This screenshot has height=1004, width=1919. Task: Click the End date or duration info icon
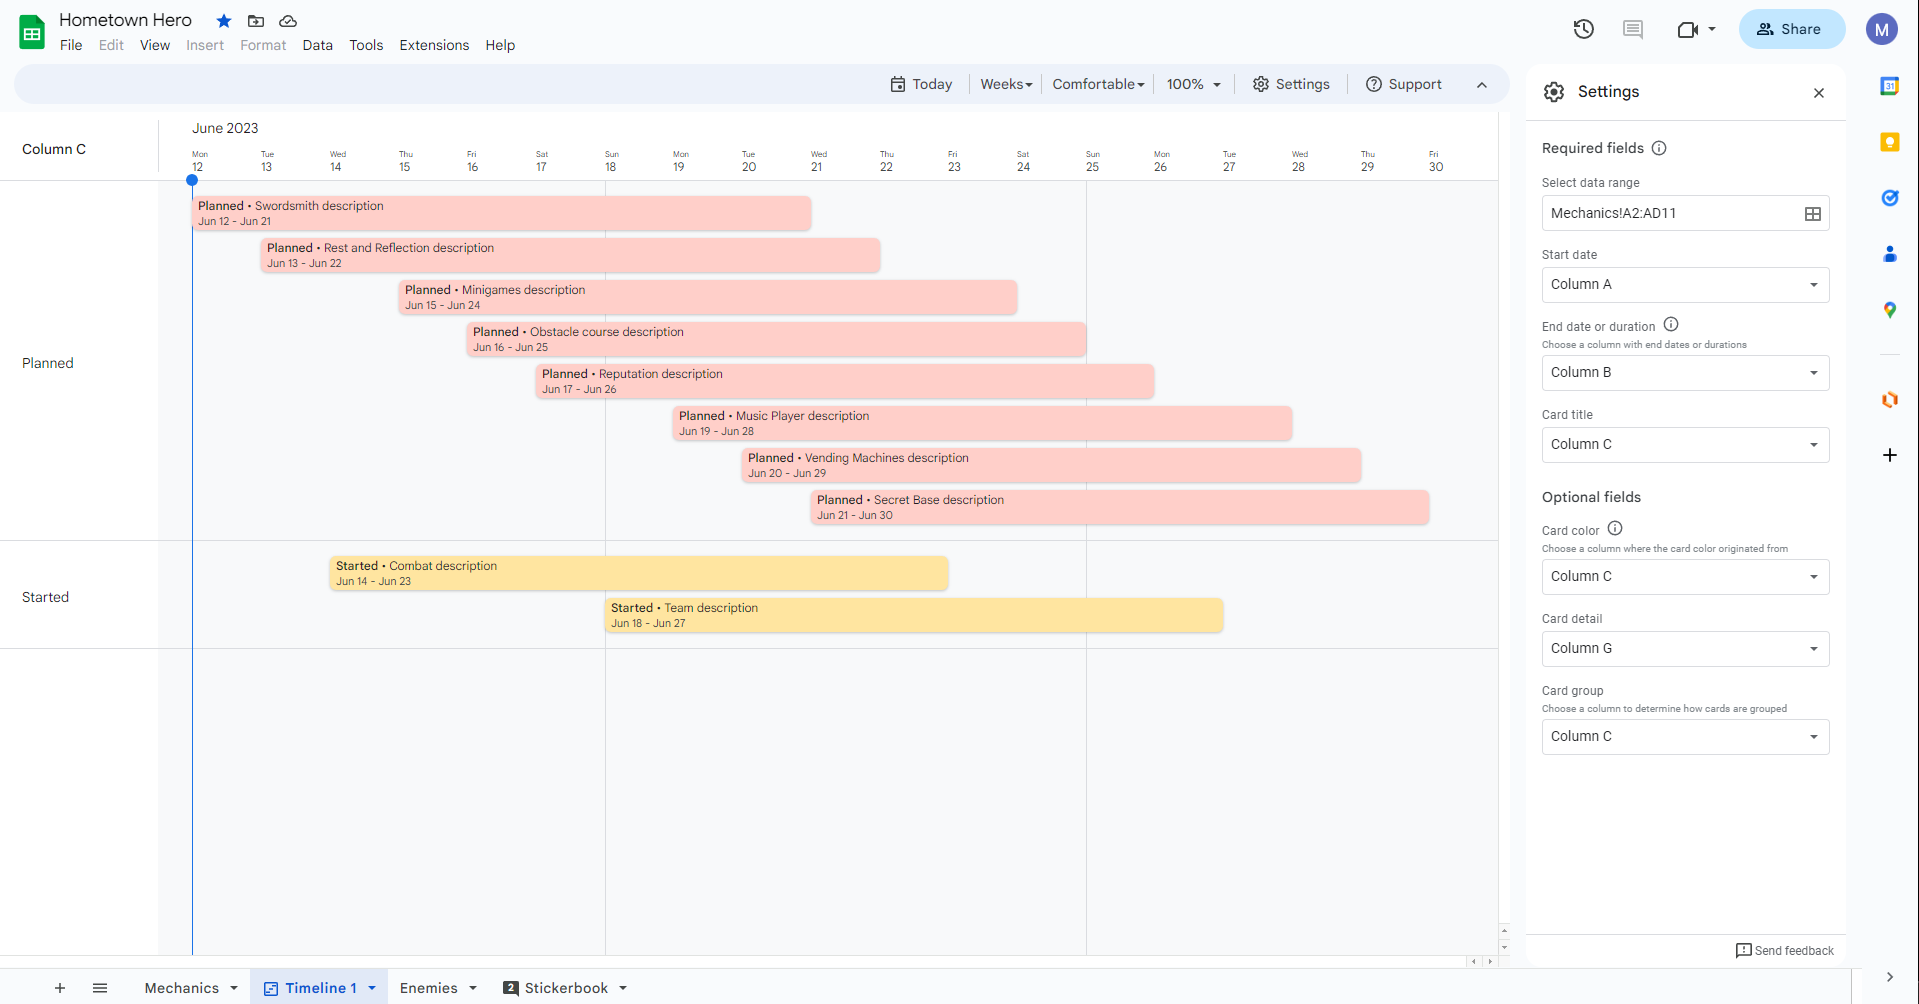click(1672, 324)
